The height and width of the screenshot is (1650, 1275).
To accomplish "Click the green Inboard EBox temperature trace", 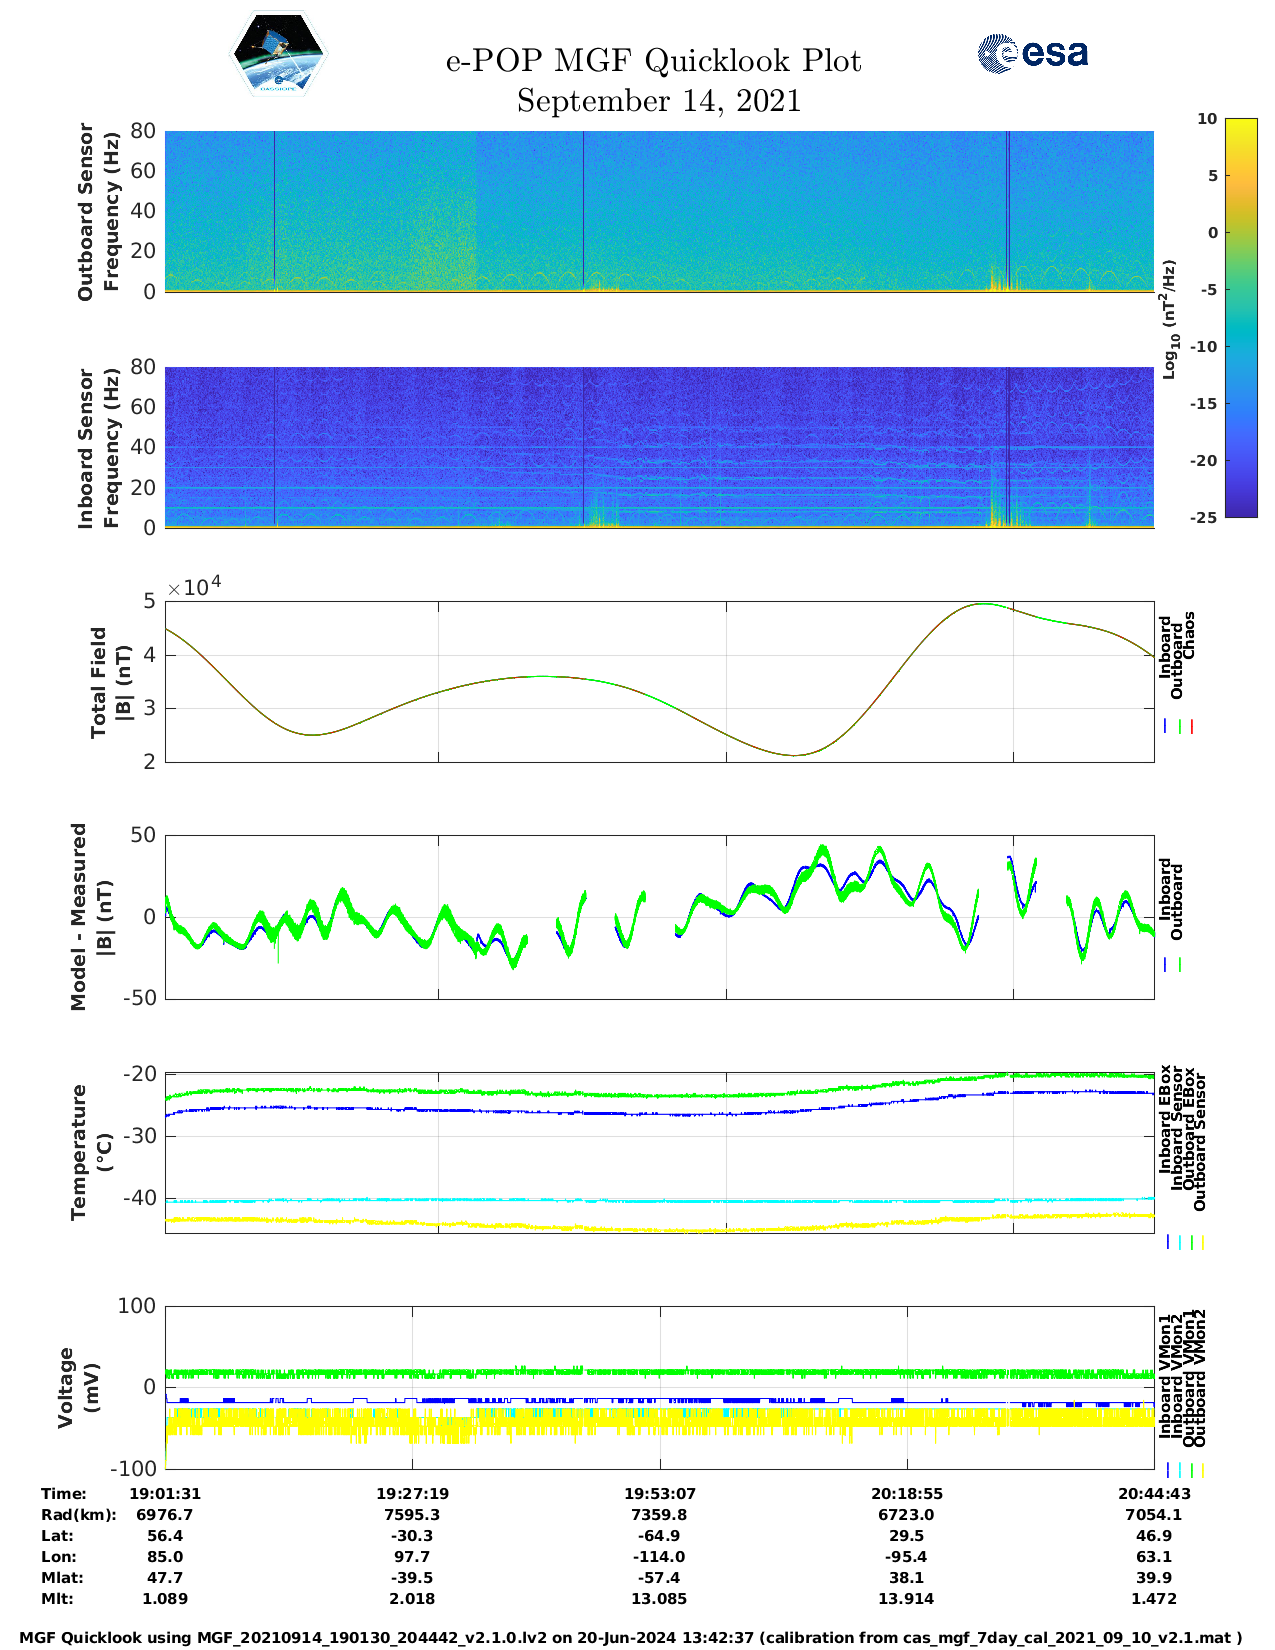I will 659,1092.
